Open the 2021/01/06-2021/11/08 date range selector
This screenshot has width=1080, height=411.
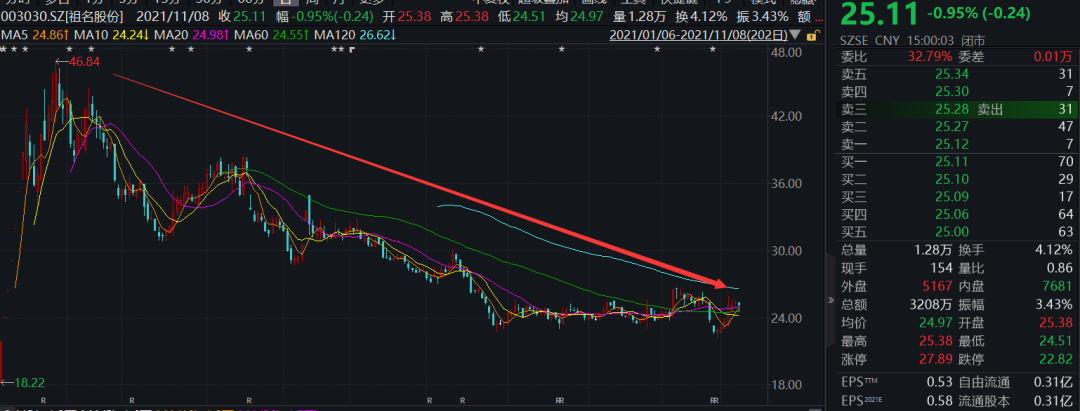coord(701,36)
